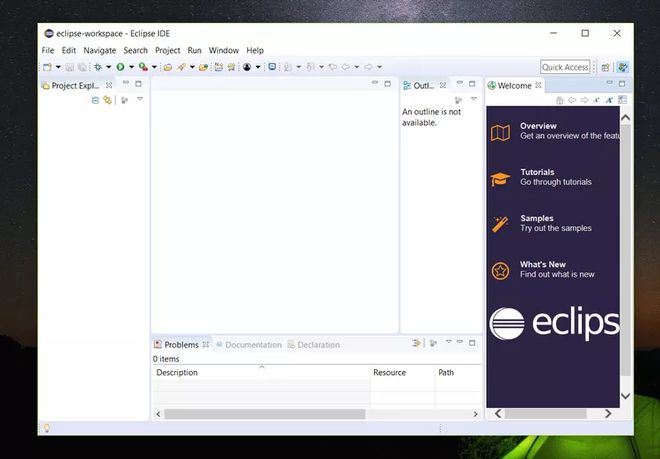
Task: Click Welcome page back arrow icon
Action: (572, 100)
